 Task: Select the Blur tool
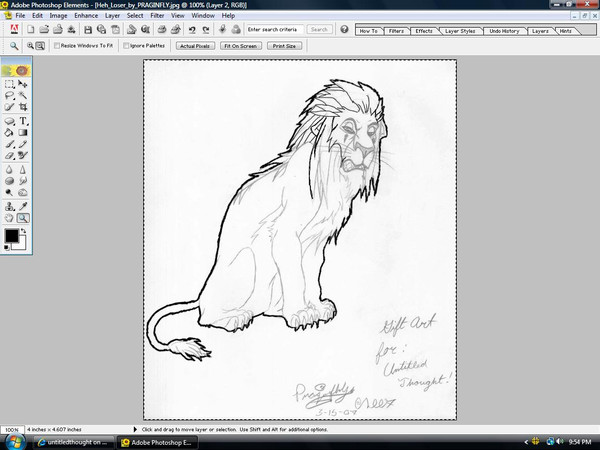click(10, 170)
